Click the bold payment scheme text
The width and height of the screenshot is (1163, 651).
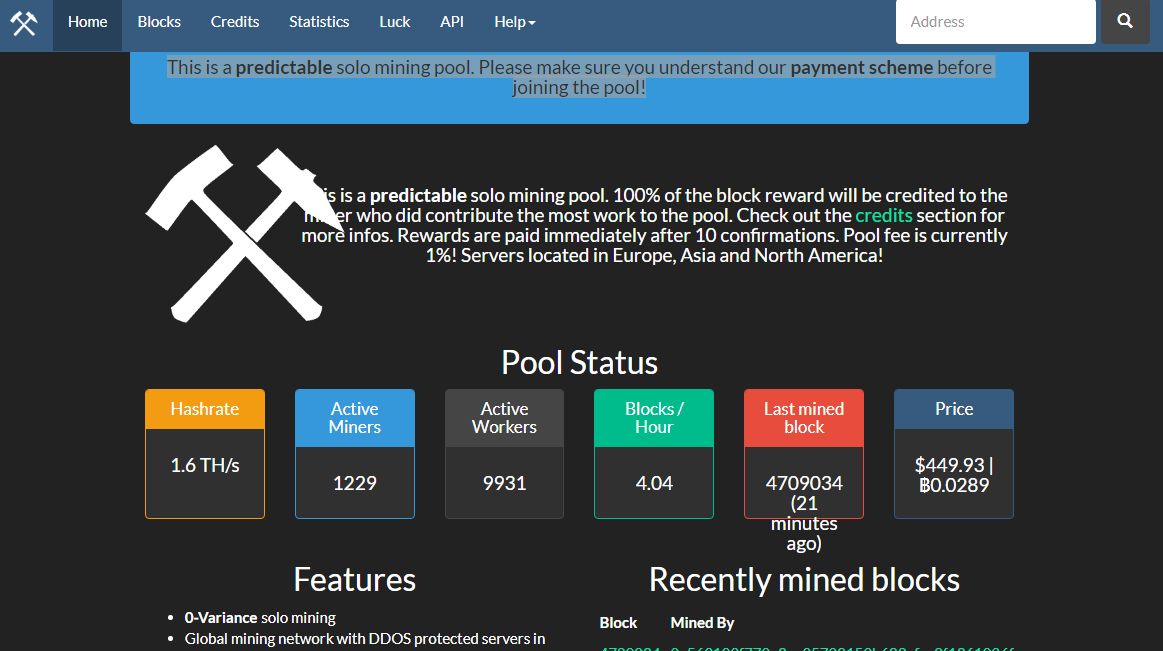pos(861,68)
